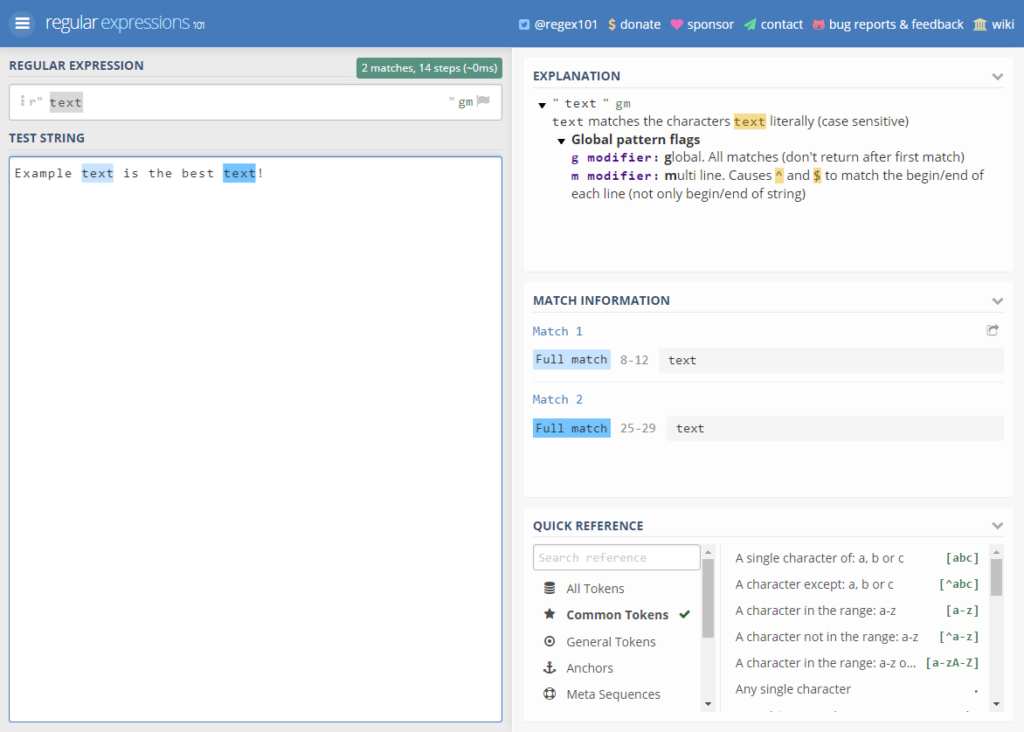Viewport: 1024px width, 732px height.
Task: Click the first highlighted 'text' match in test string
Action: [x=97, y=173]
